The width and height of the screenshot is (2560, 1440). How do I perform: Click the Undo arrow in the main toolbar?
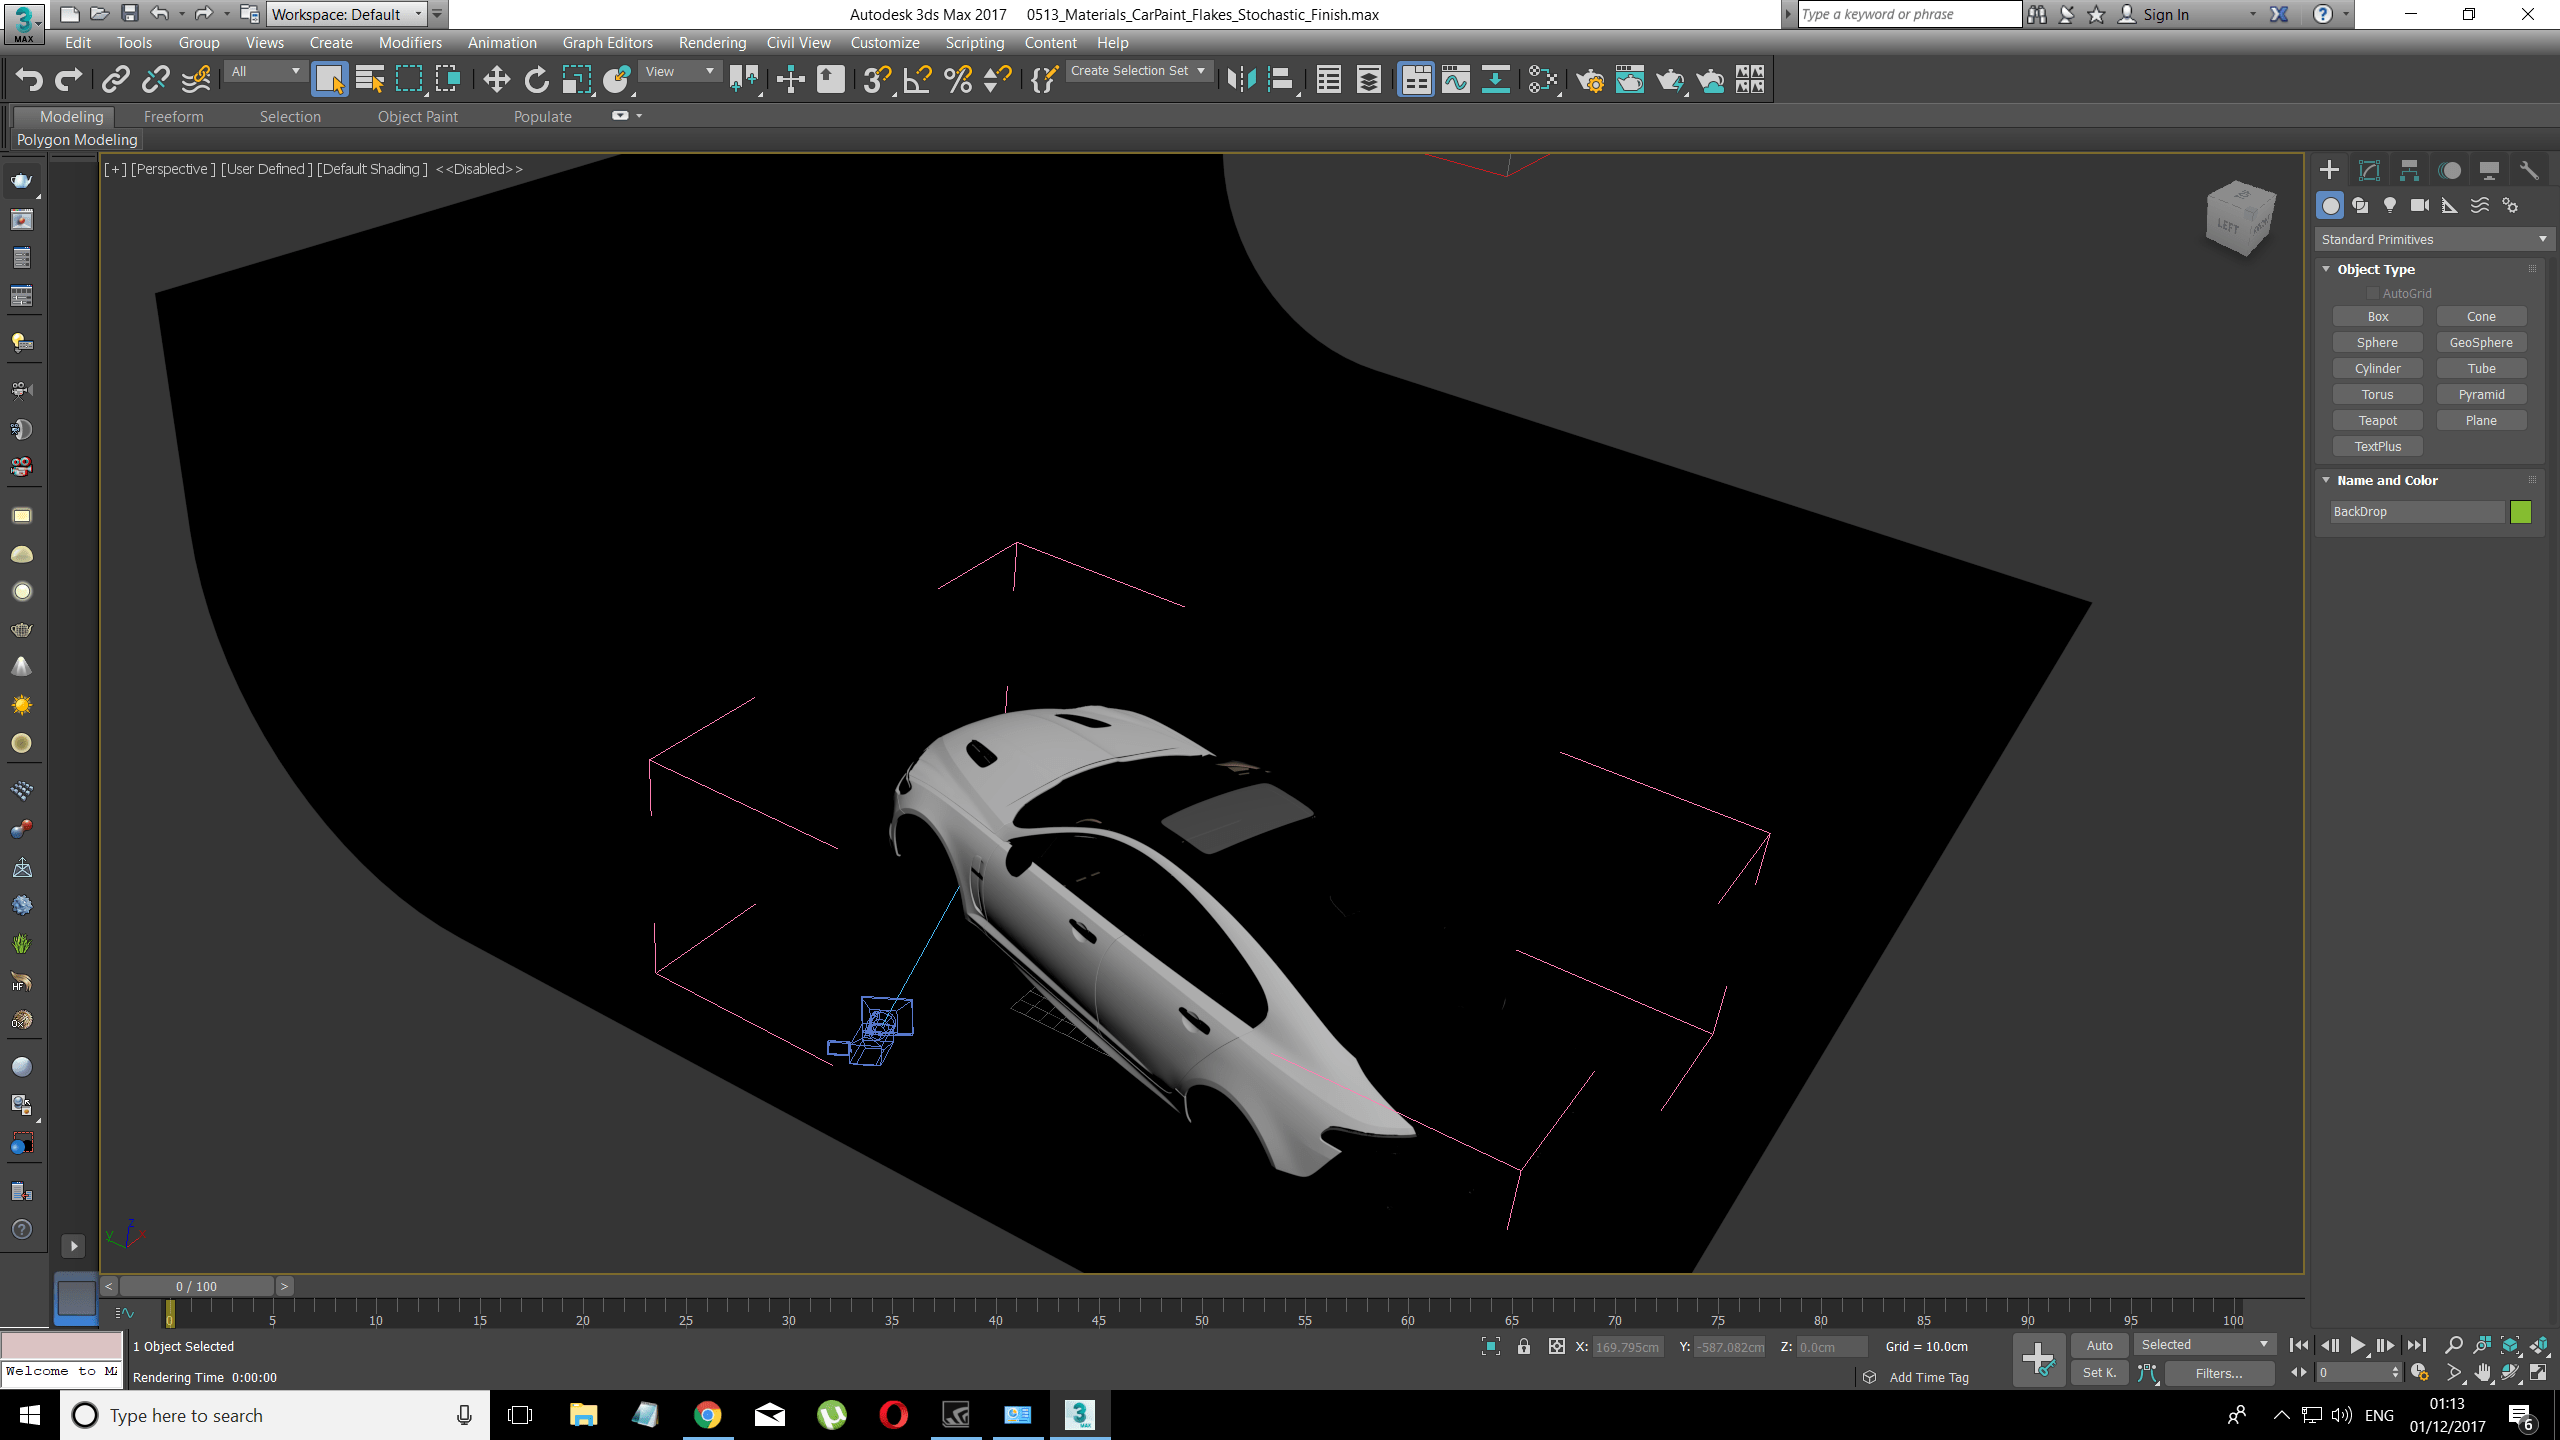pos(29,80)
